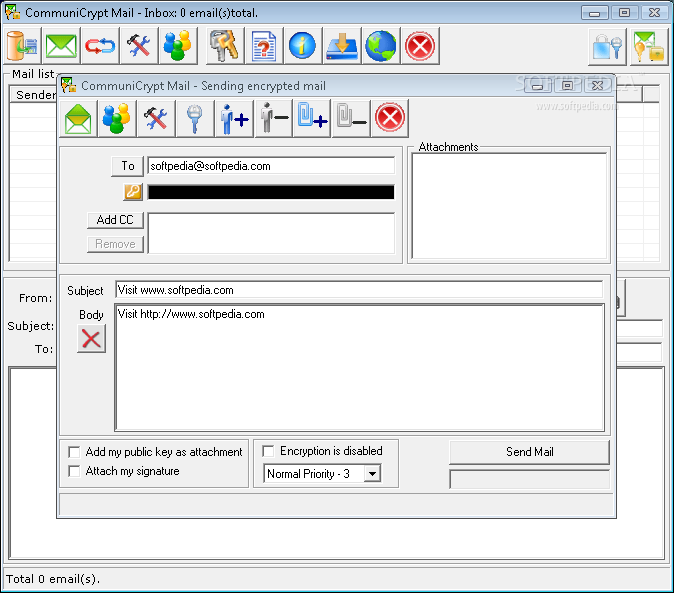This screenshot has width=674, height=593.
Task: Open the Normal Priority - 3 dropdown
Action: click(372, 474)
